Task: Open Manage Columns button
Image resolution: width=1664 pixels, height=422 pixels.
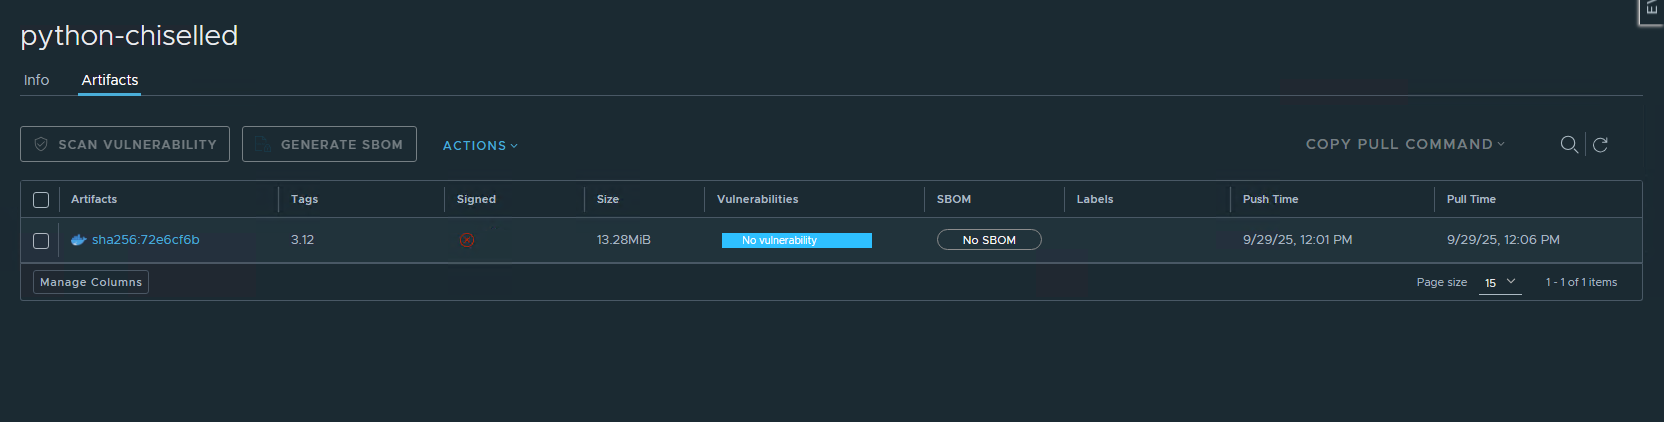Action: [x=91, y=282]
